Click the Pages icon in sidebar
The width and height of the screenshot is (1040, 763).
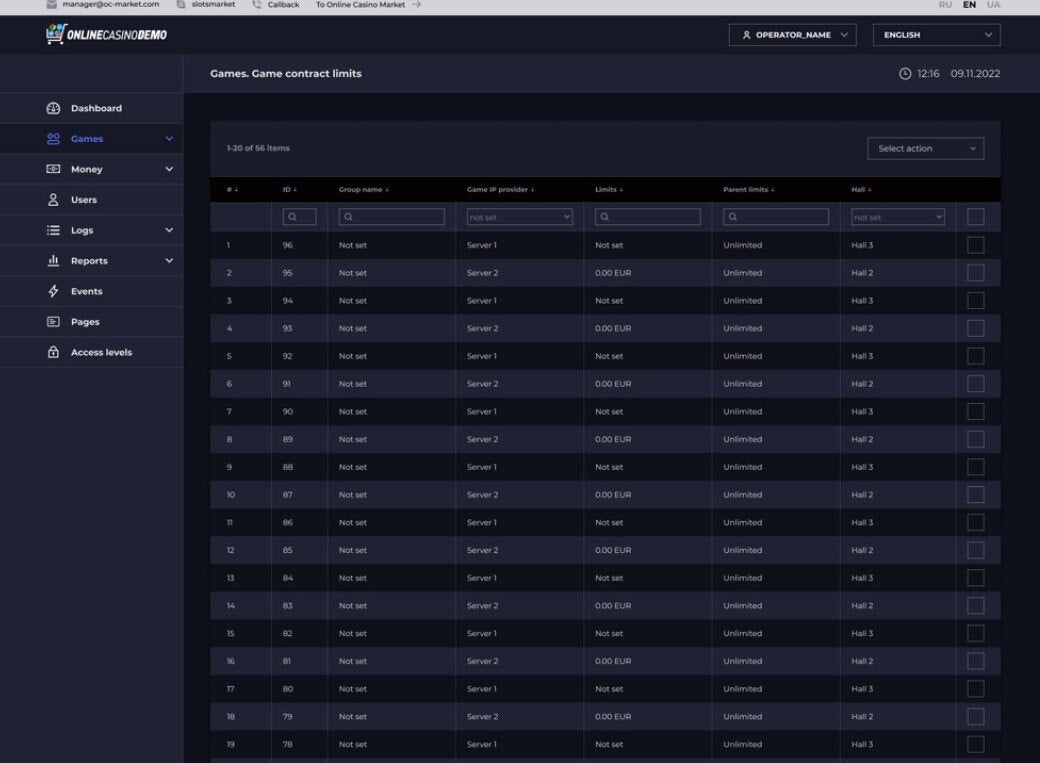click(x=54, y=322)
